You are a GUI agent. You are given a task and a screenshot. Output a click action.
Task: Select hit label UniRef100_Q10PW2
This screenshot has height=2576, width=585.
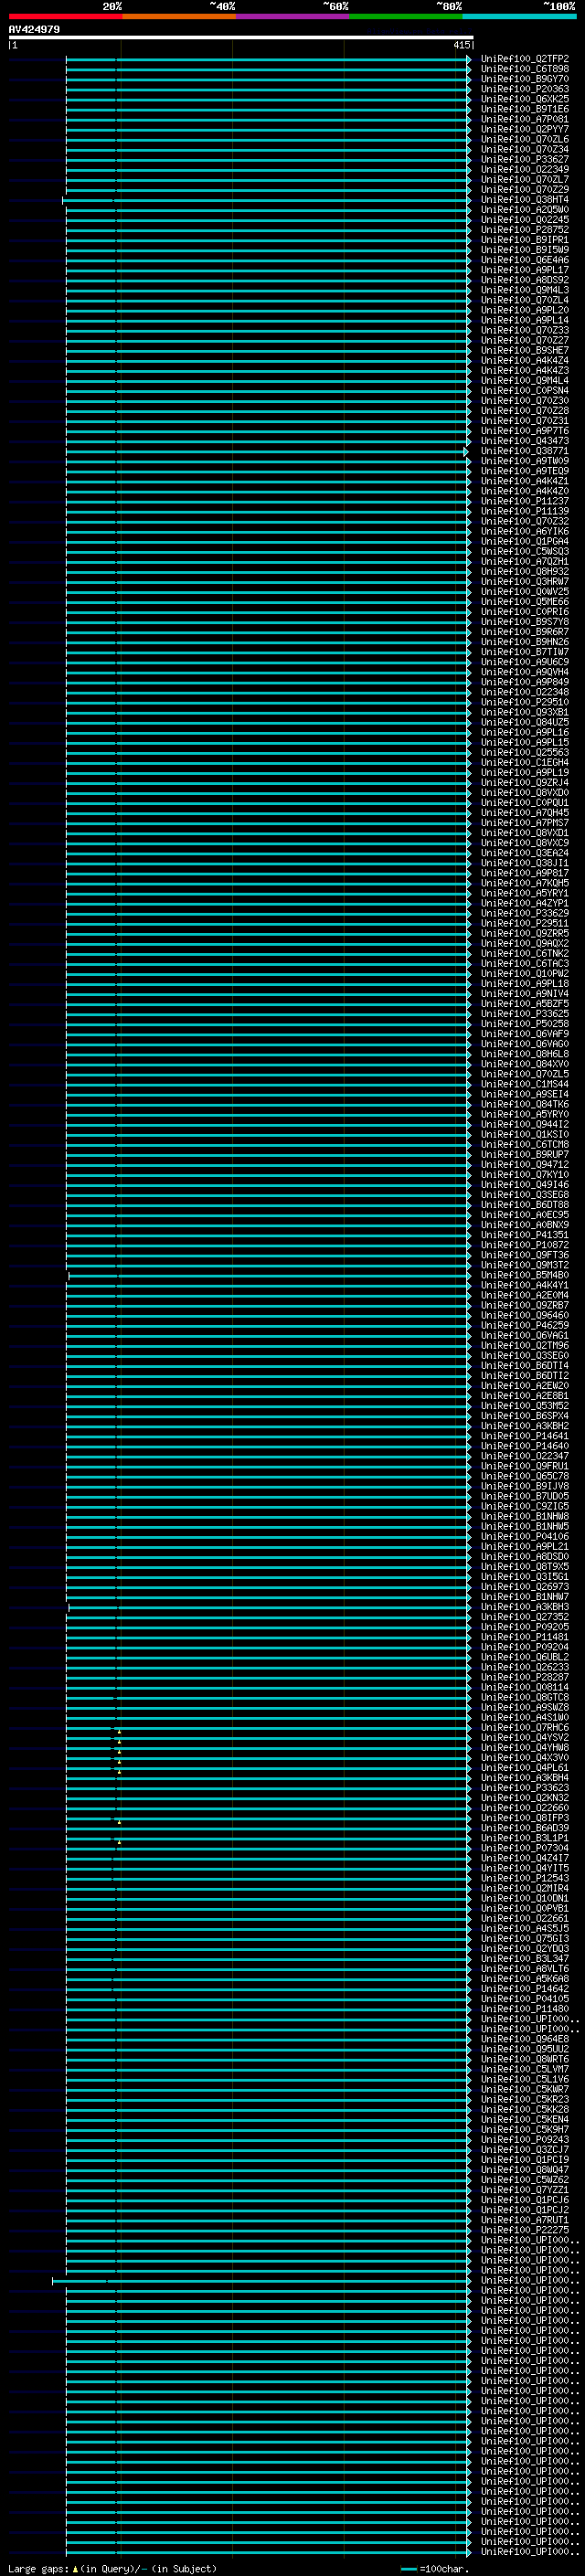click(525, 974)
